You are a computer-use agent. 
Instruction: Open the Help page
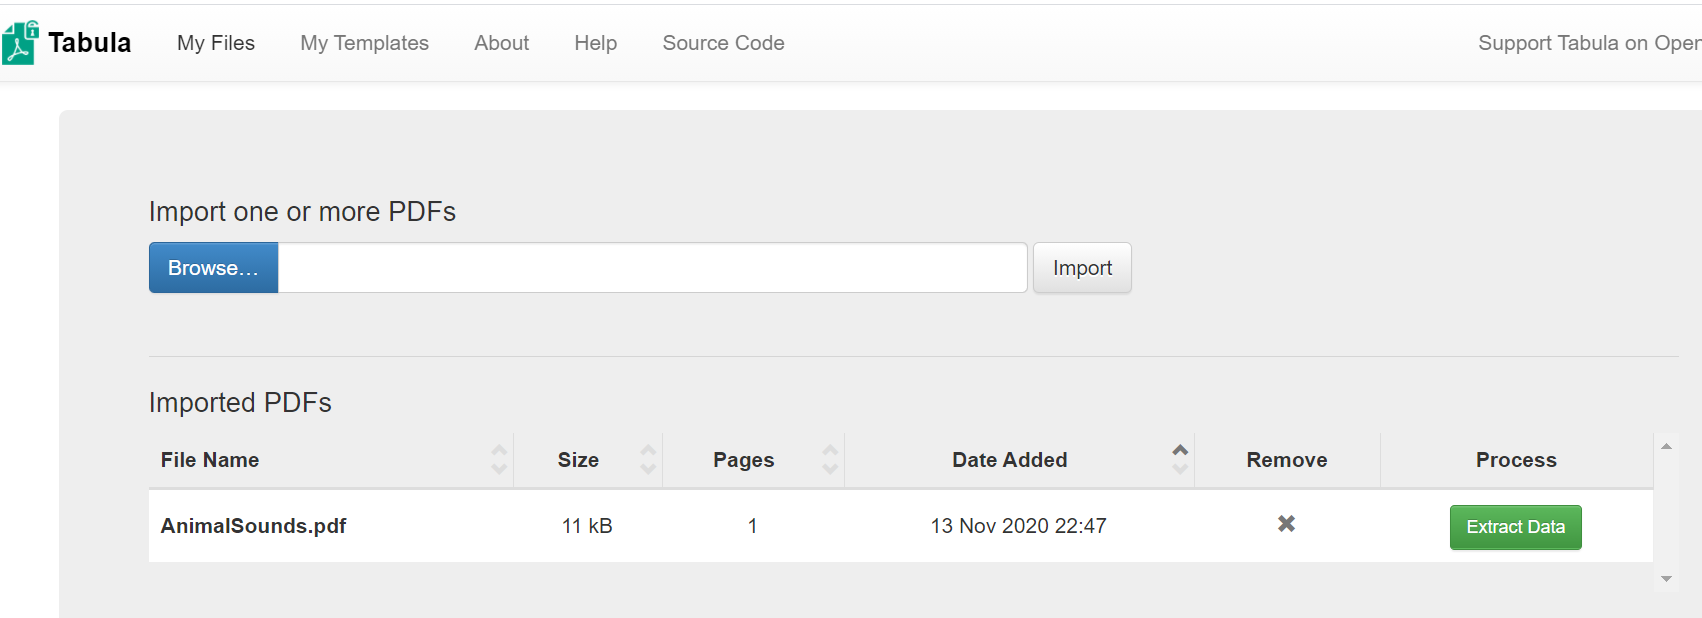pos(596,43)
